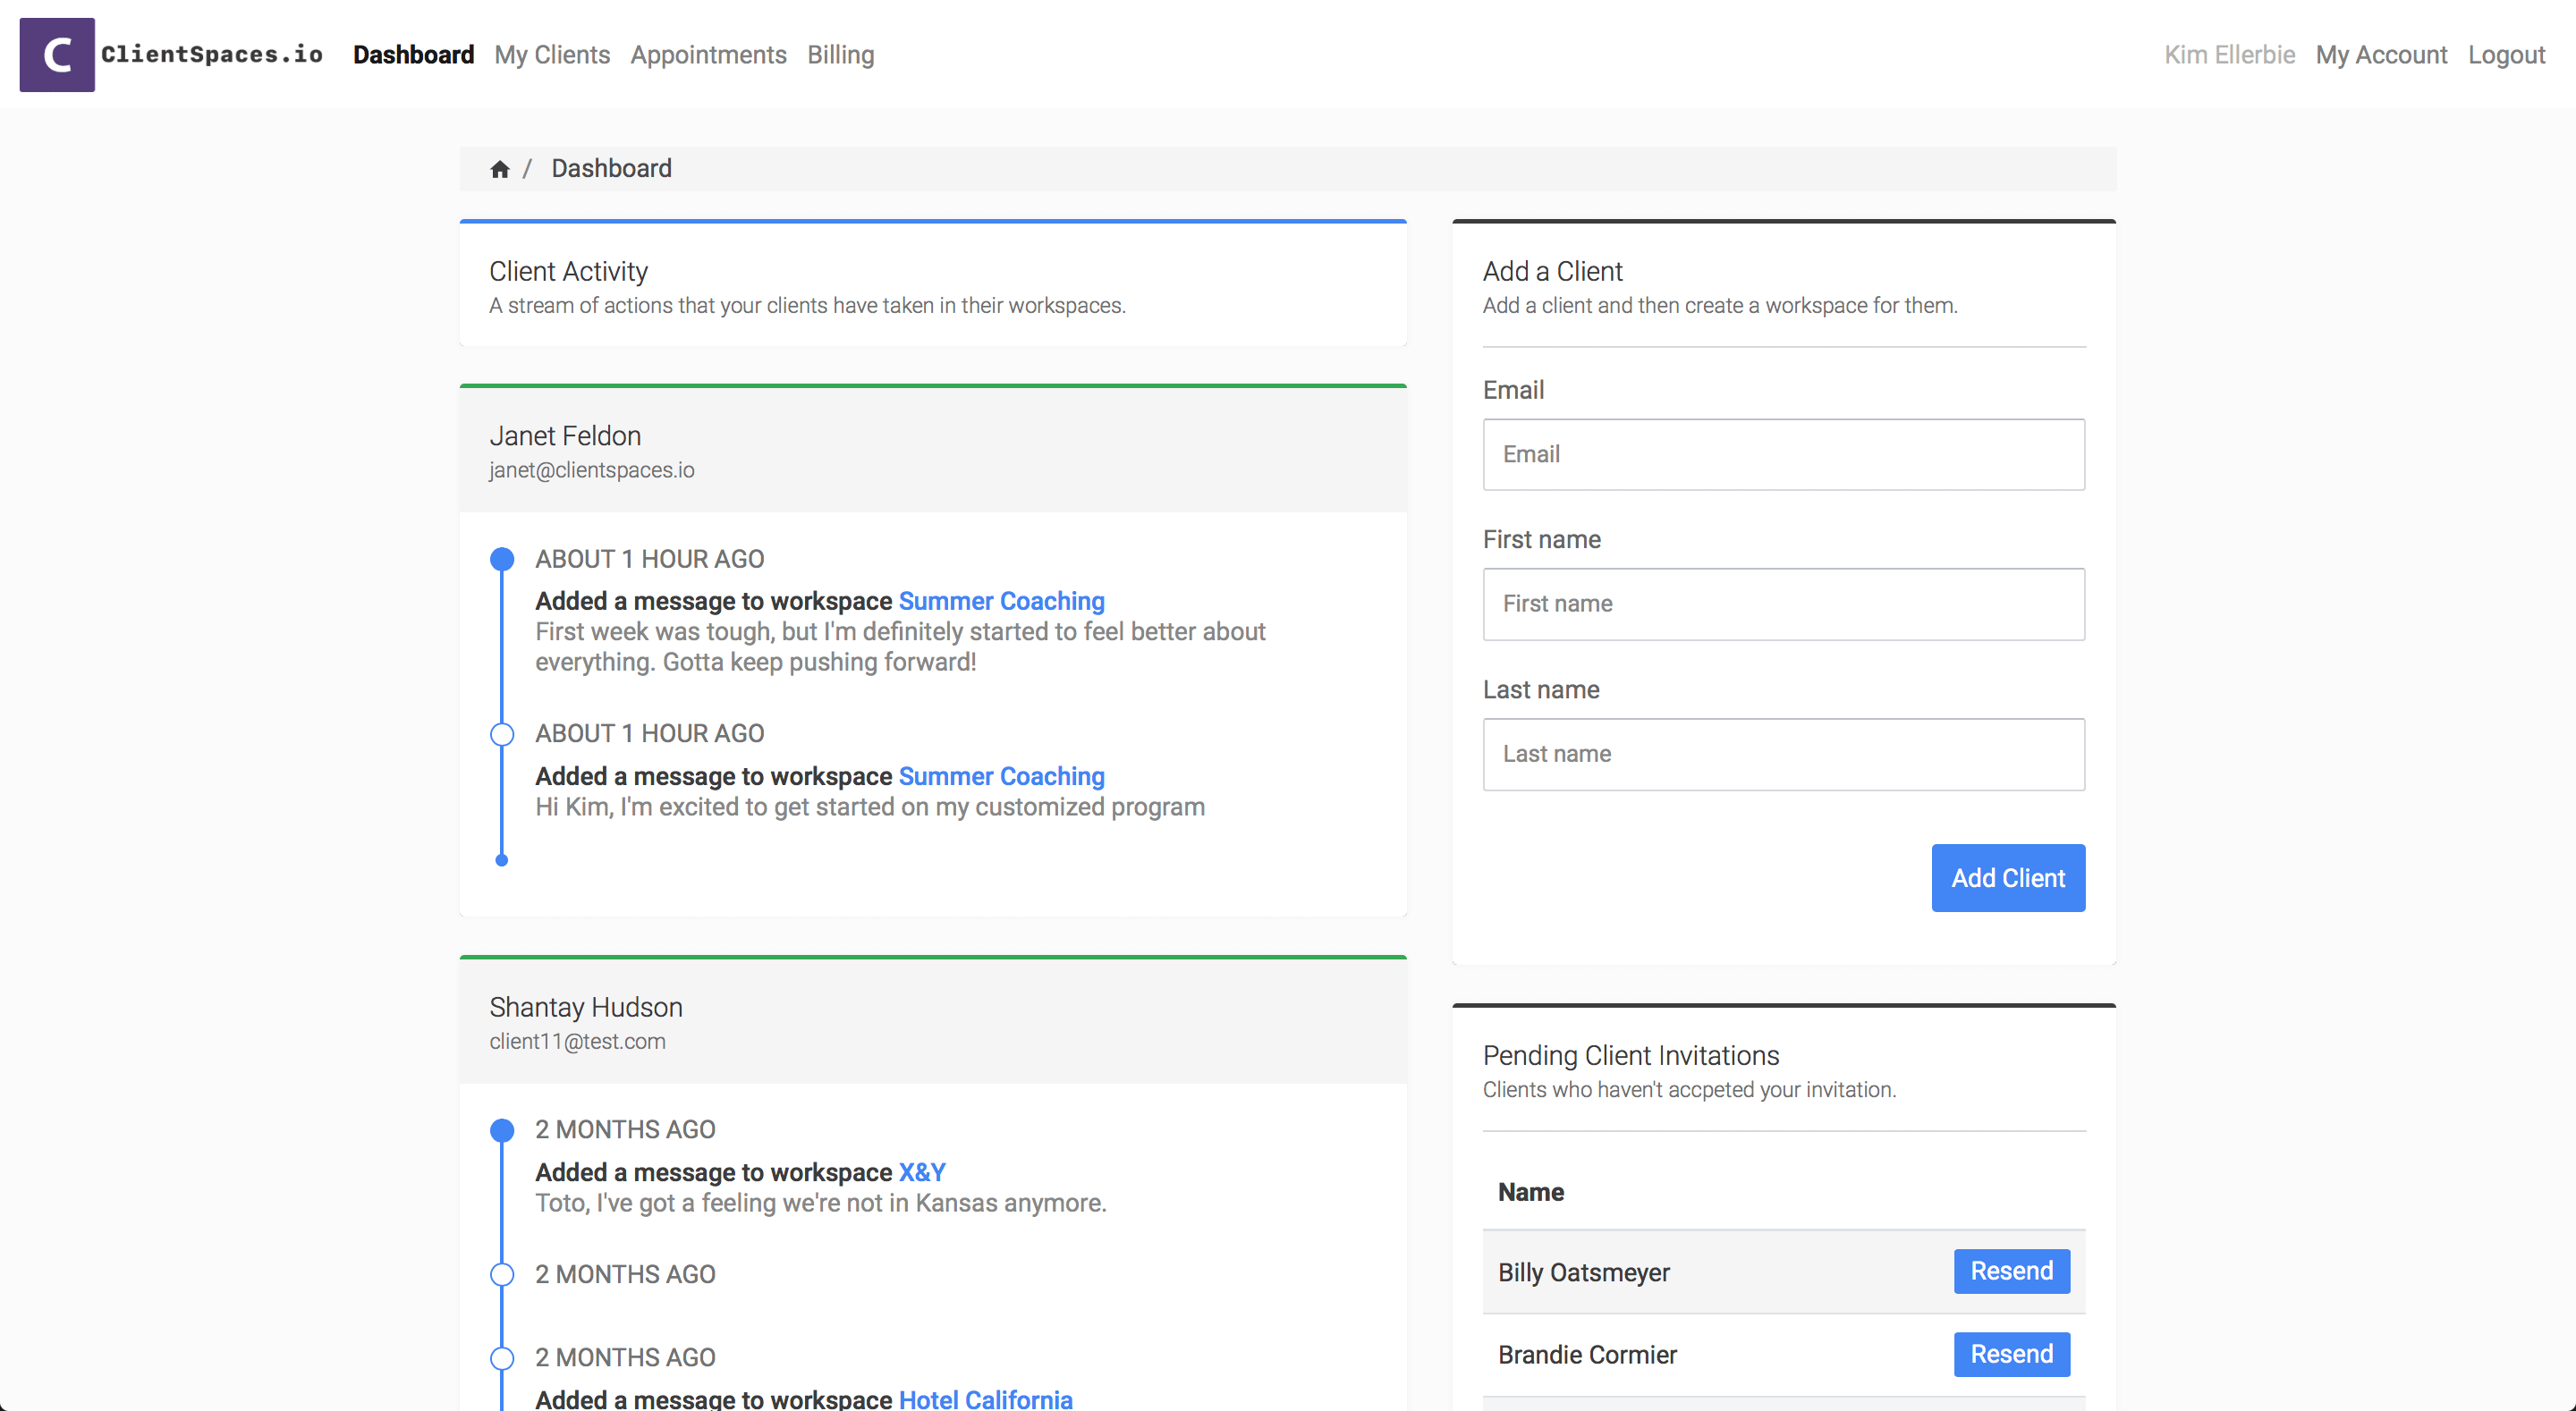Viewport: 2576px width, 1411px height.
Task: Click the ClientSpaces.io logo icon
Action: pyautogui.click(x=56, y=54)
